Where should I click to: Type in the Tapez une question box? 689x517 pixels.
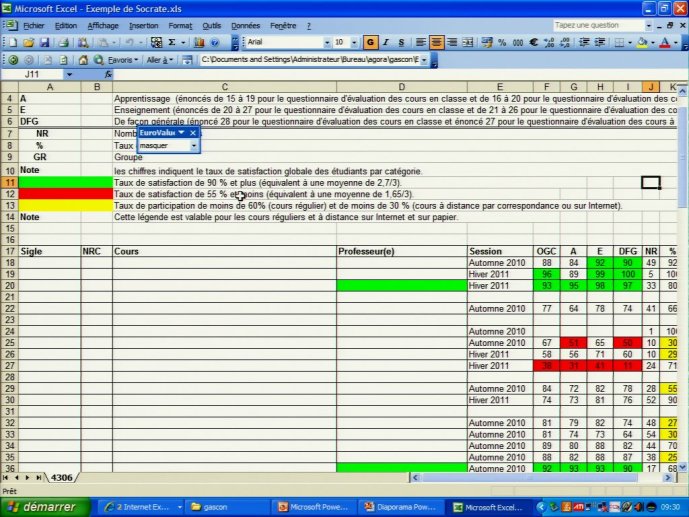(x=598, y=25)
